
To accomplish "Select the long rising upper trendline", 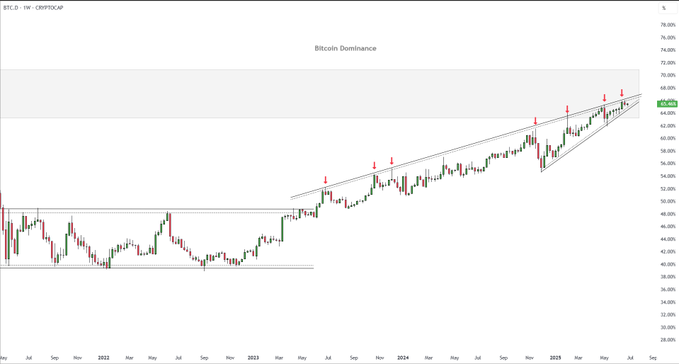I will pyautogui.click(x=466, y=146).
